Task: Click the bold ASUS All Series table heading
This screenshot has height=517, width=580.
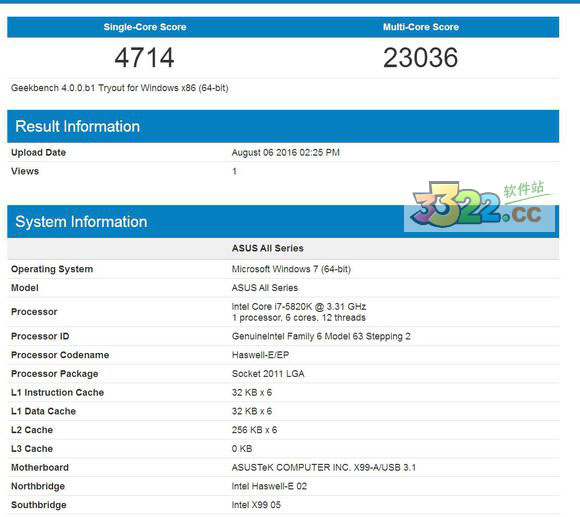Action: pos(267,248)
